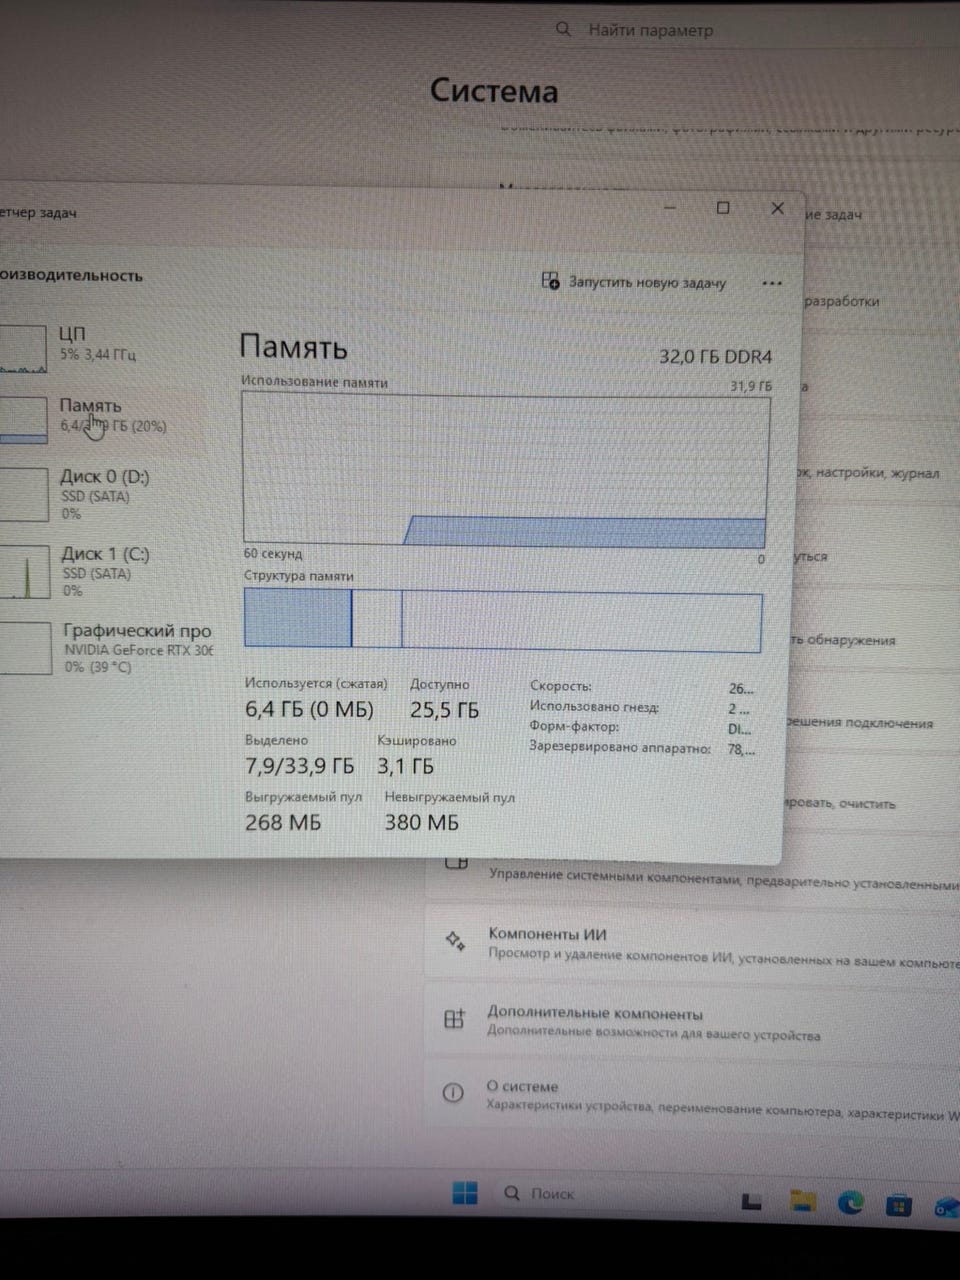Launch File Explorer from the taskbar

coord(802,1201)
